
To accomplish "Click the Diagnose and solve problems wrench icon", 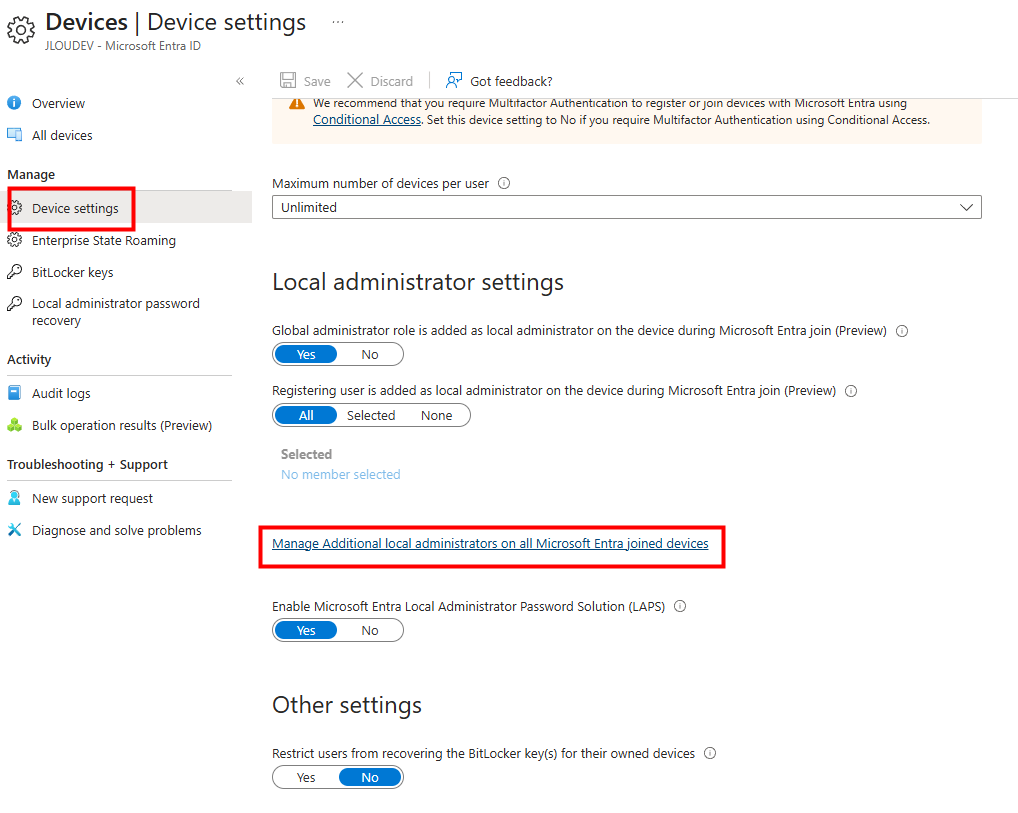I will pos(14,530).
